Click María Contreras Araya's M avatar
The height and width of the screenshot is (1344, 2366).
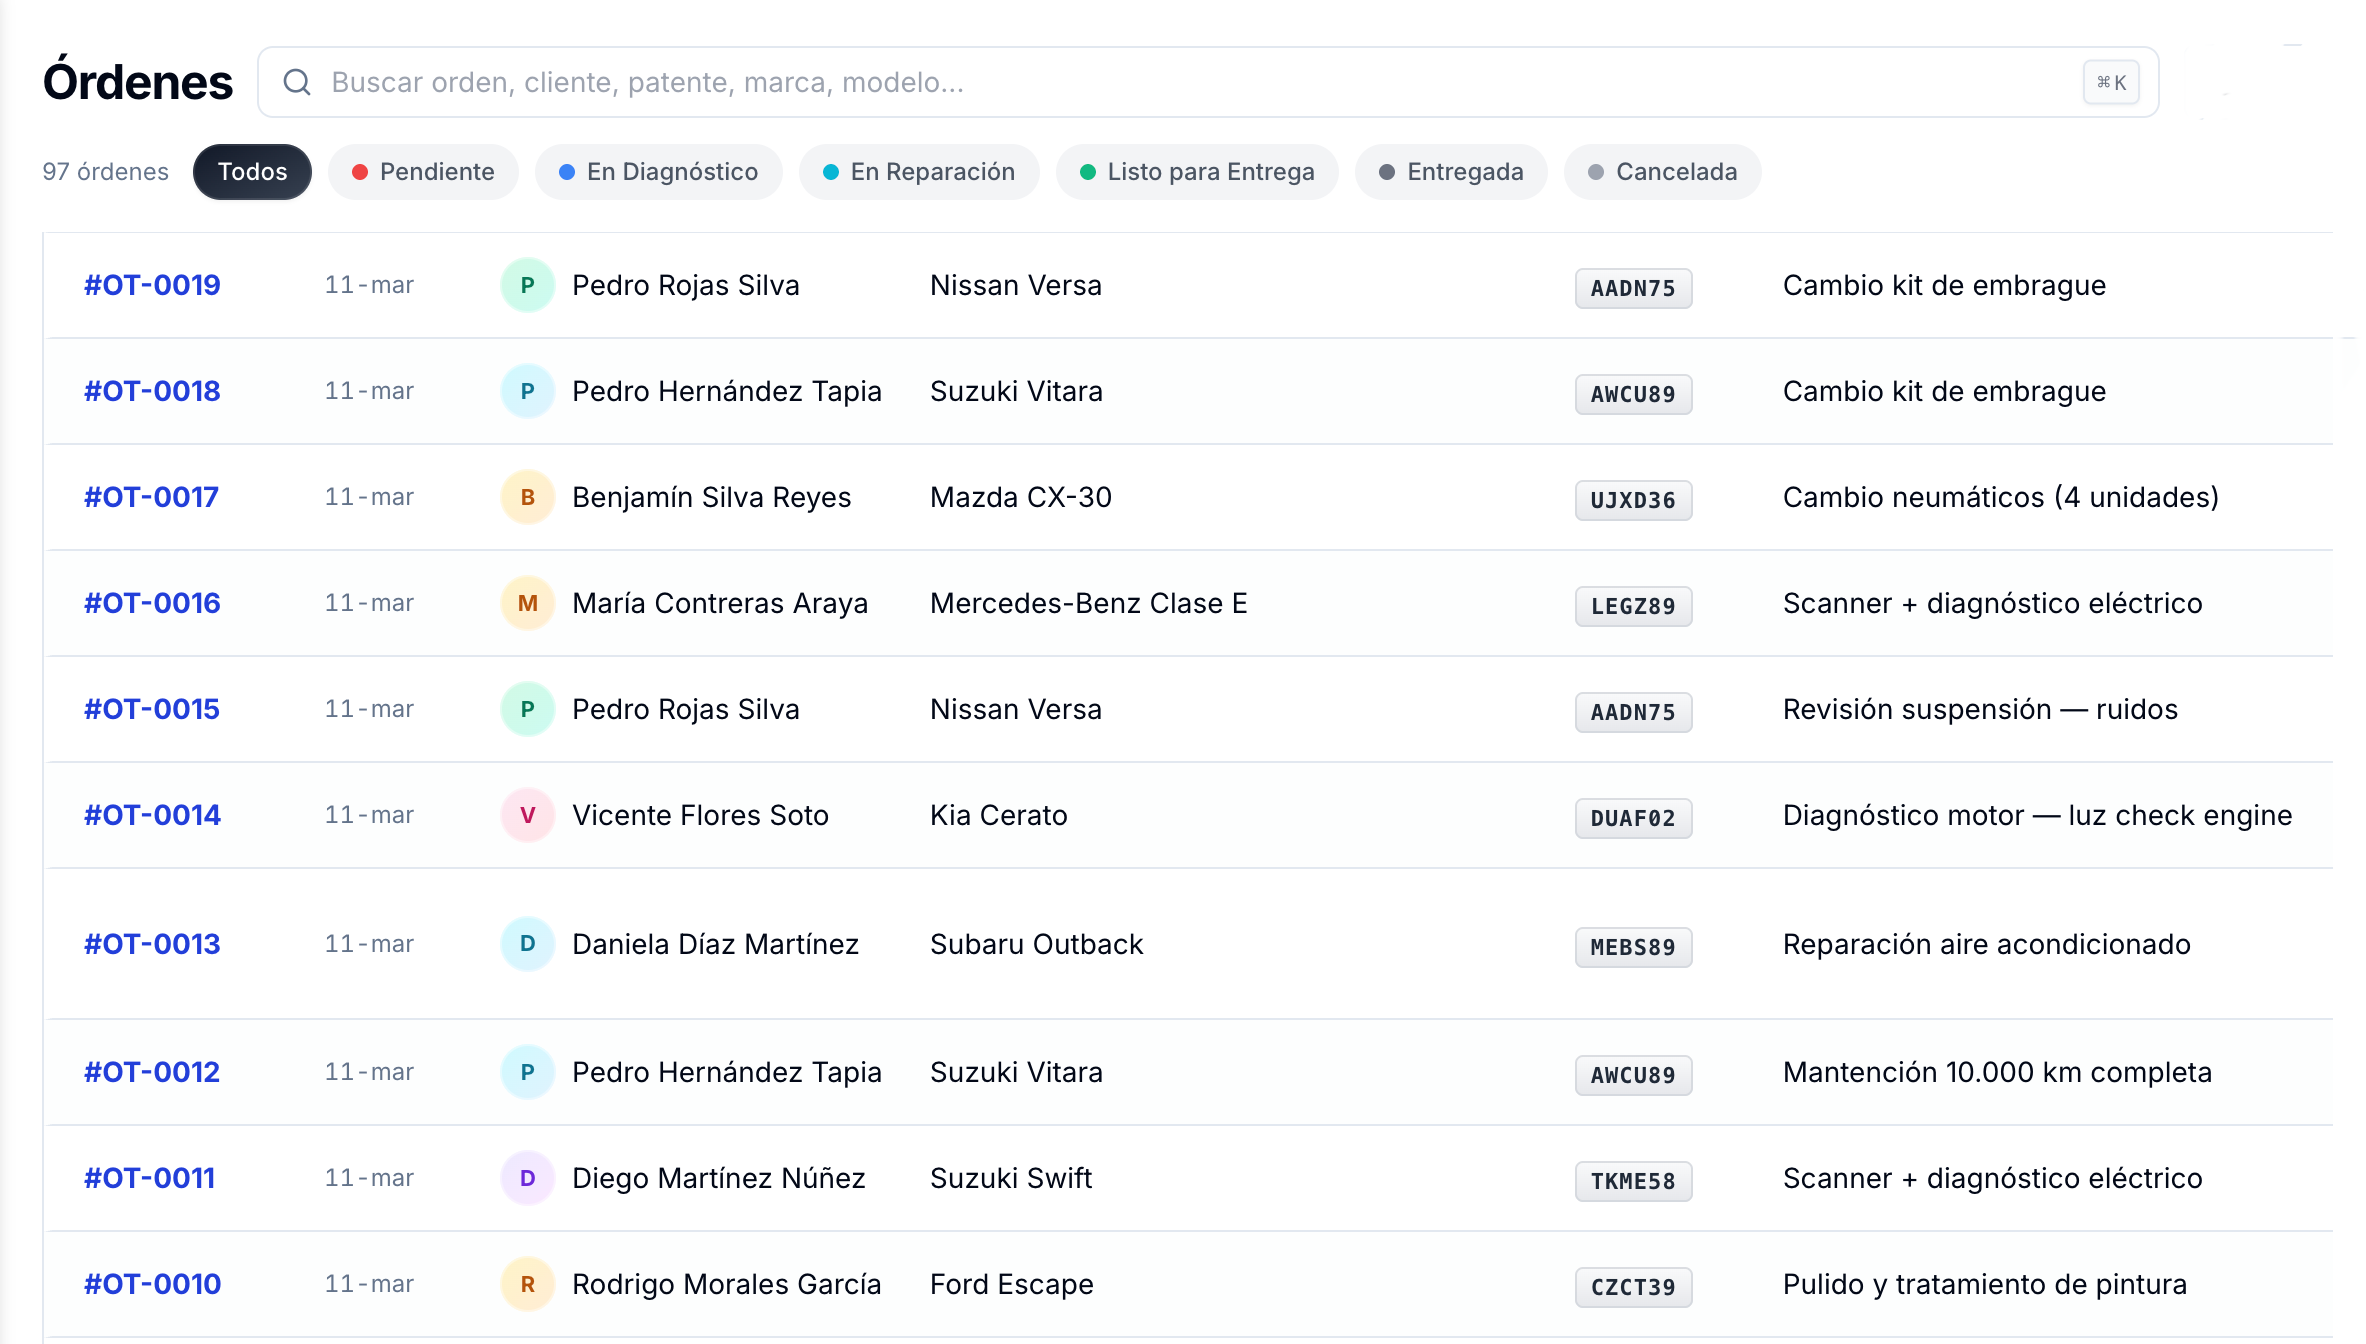coord(528,603)
